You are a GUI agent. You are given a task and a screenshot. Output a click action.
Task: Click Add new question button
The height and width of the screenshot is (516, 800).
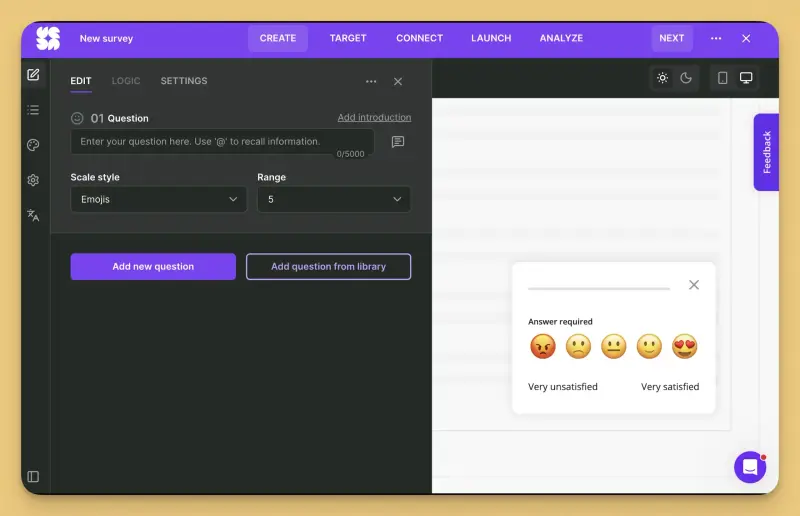(x=153, y=266)
